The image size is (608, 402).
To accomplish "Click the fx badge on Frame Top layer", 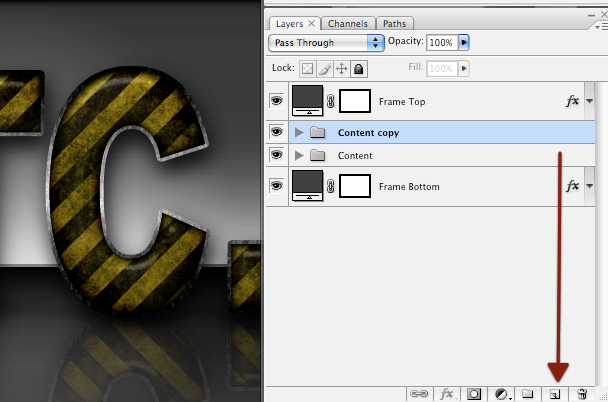I will click(x=572, y=101).
